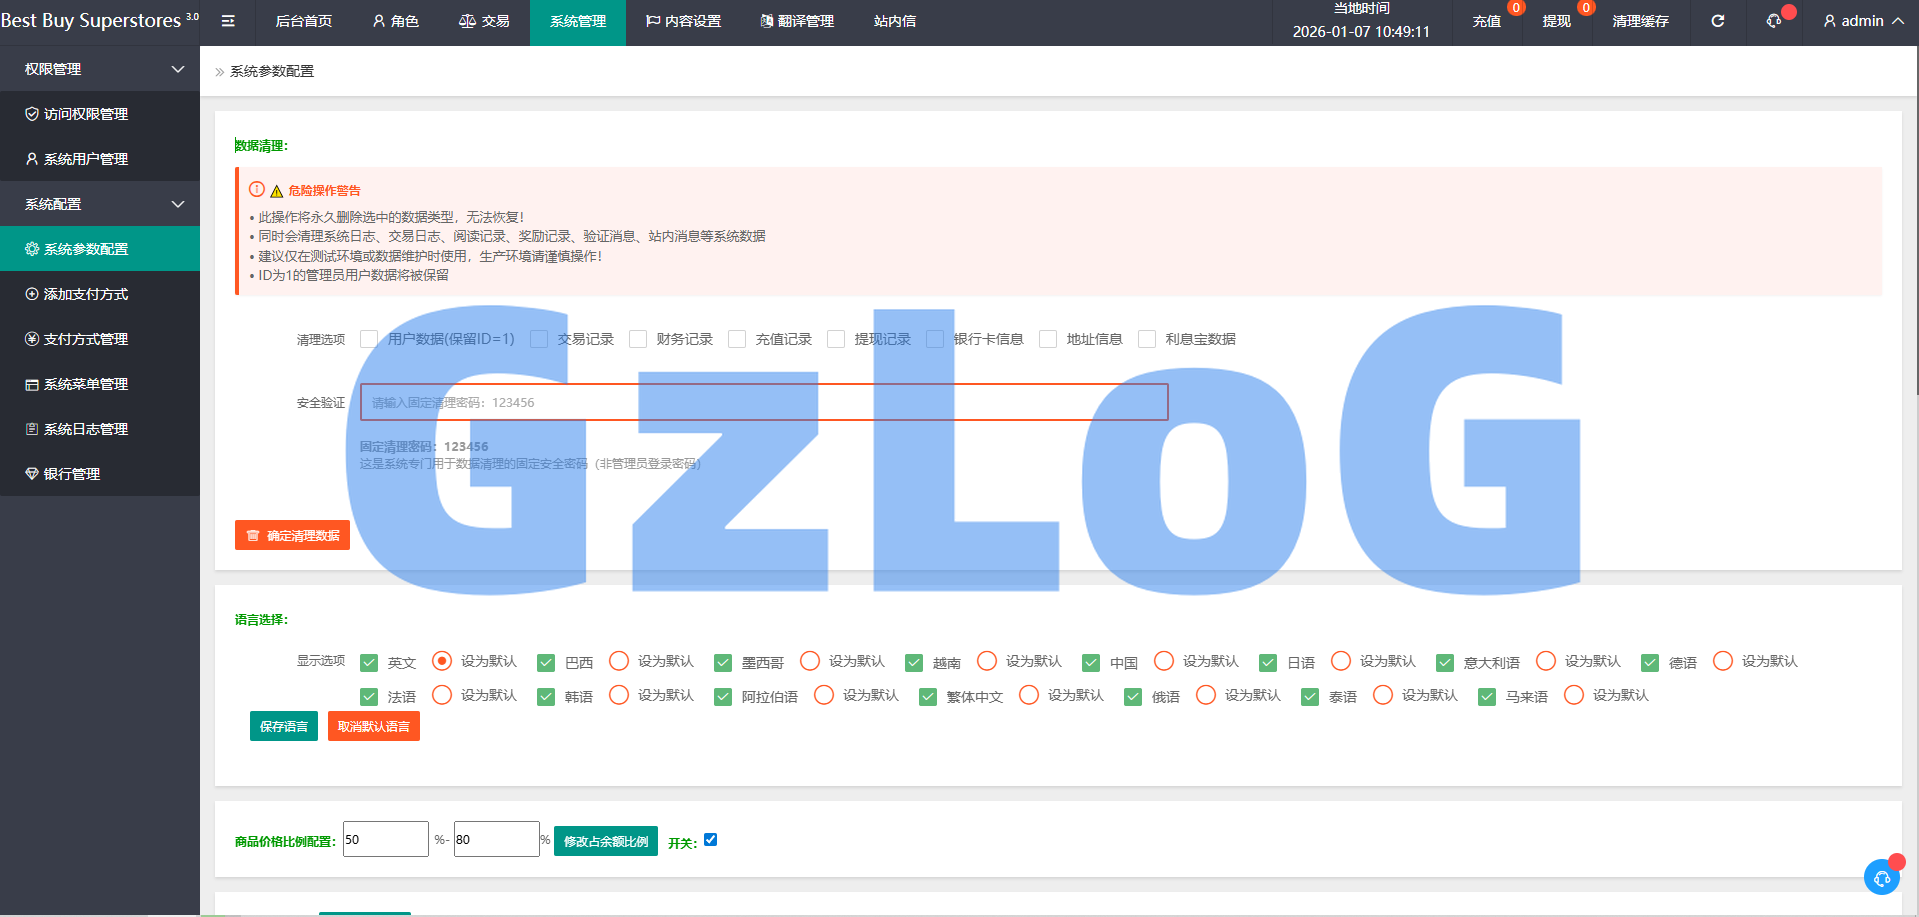Open the customer service headset icon in header
Screen dimensions: 1919x917
point(1774,21)
